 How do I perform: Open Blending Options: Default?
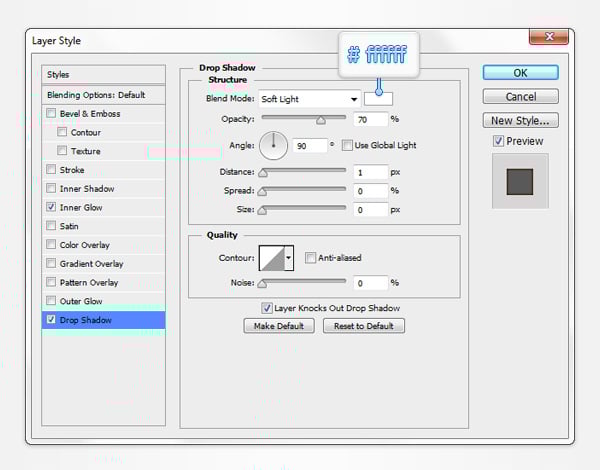[96, 94]
